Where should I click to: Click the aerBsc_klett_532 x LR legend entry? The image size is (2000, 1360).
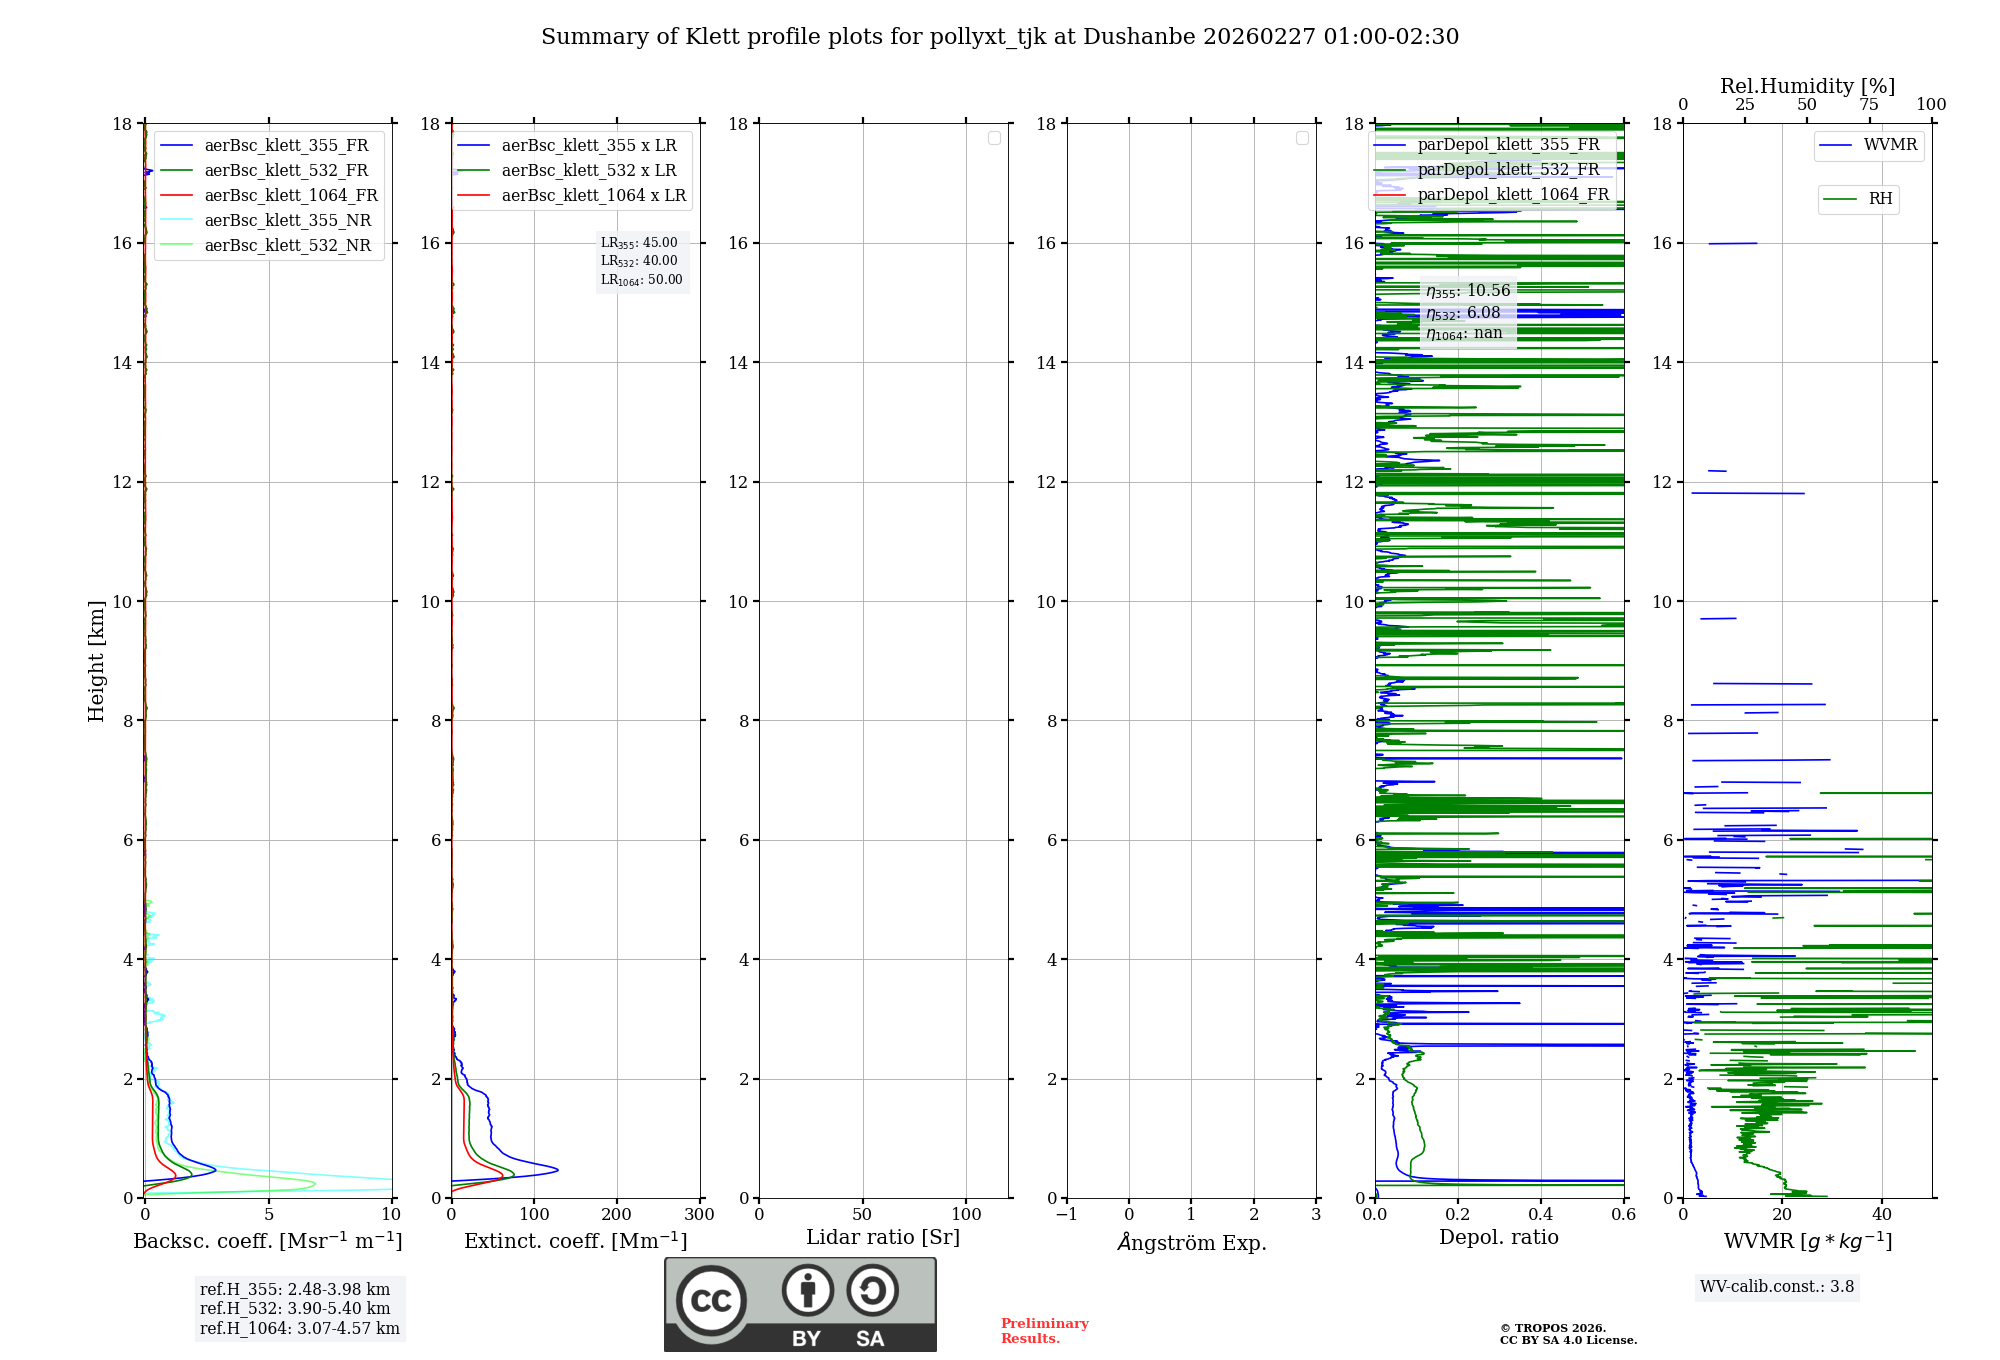coord(588,170)
